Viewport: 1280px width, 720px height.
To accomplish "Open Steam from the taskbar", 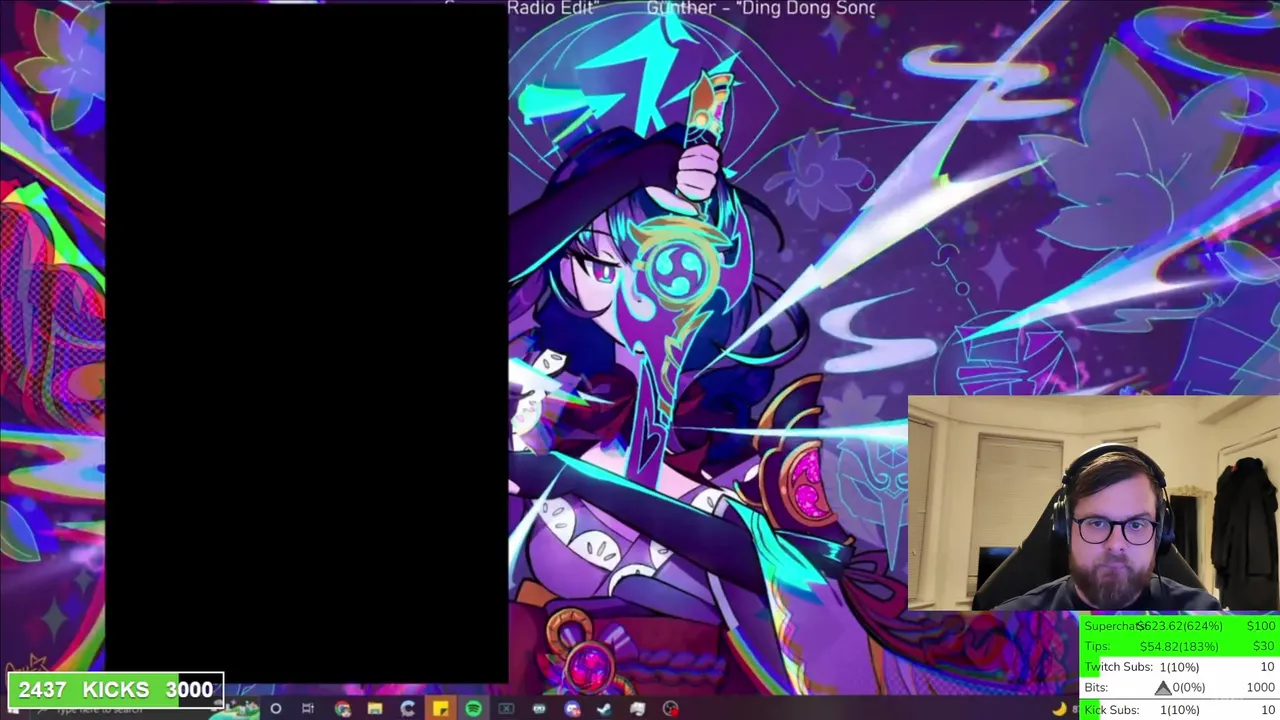I will coord(604,709).
